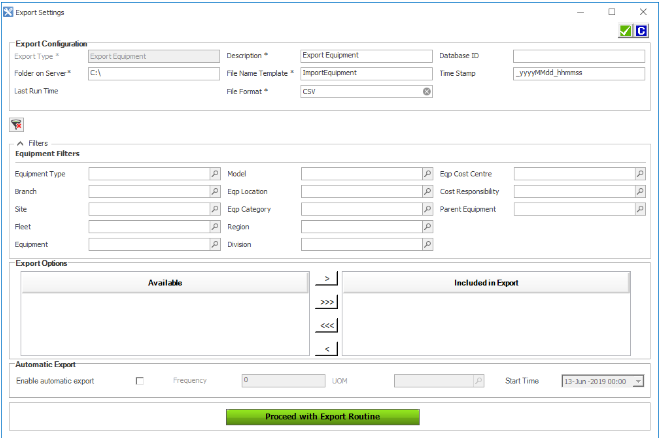Click the clear filters funnel icon
This screenshot has height=438, width=659.
[x=16, y=124]
